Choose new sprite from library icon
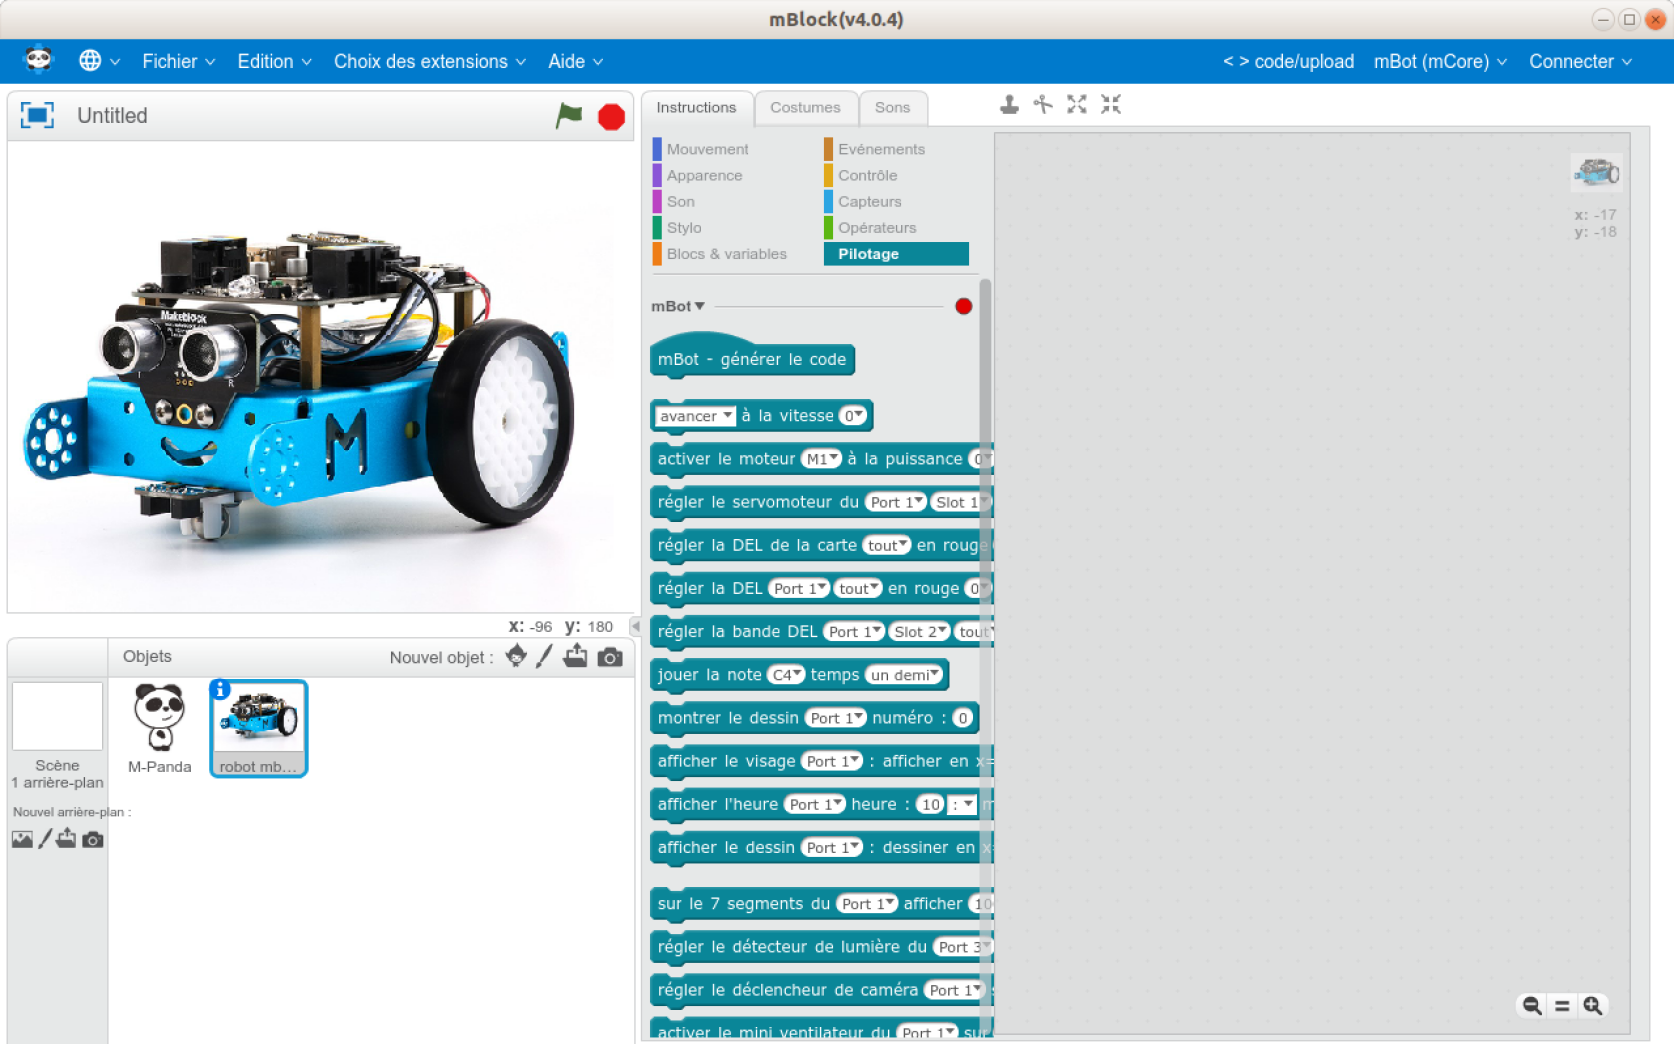 click(x=516, y=656)
